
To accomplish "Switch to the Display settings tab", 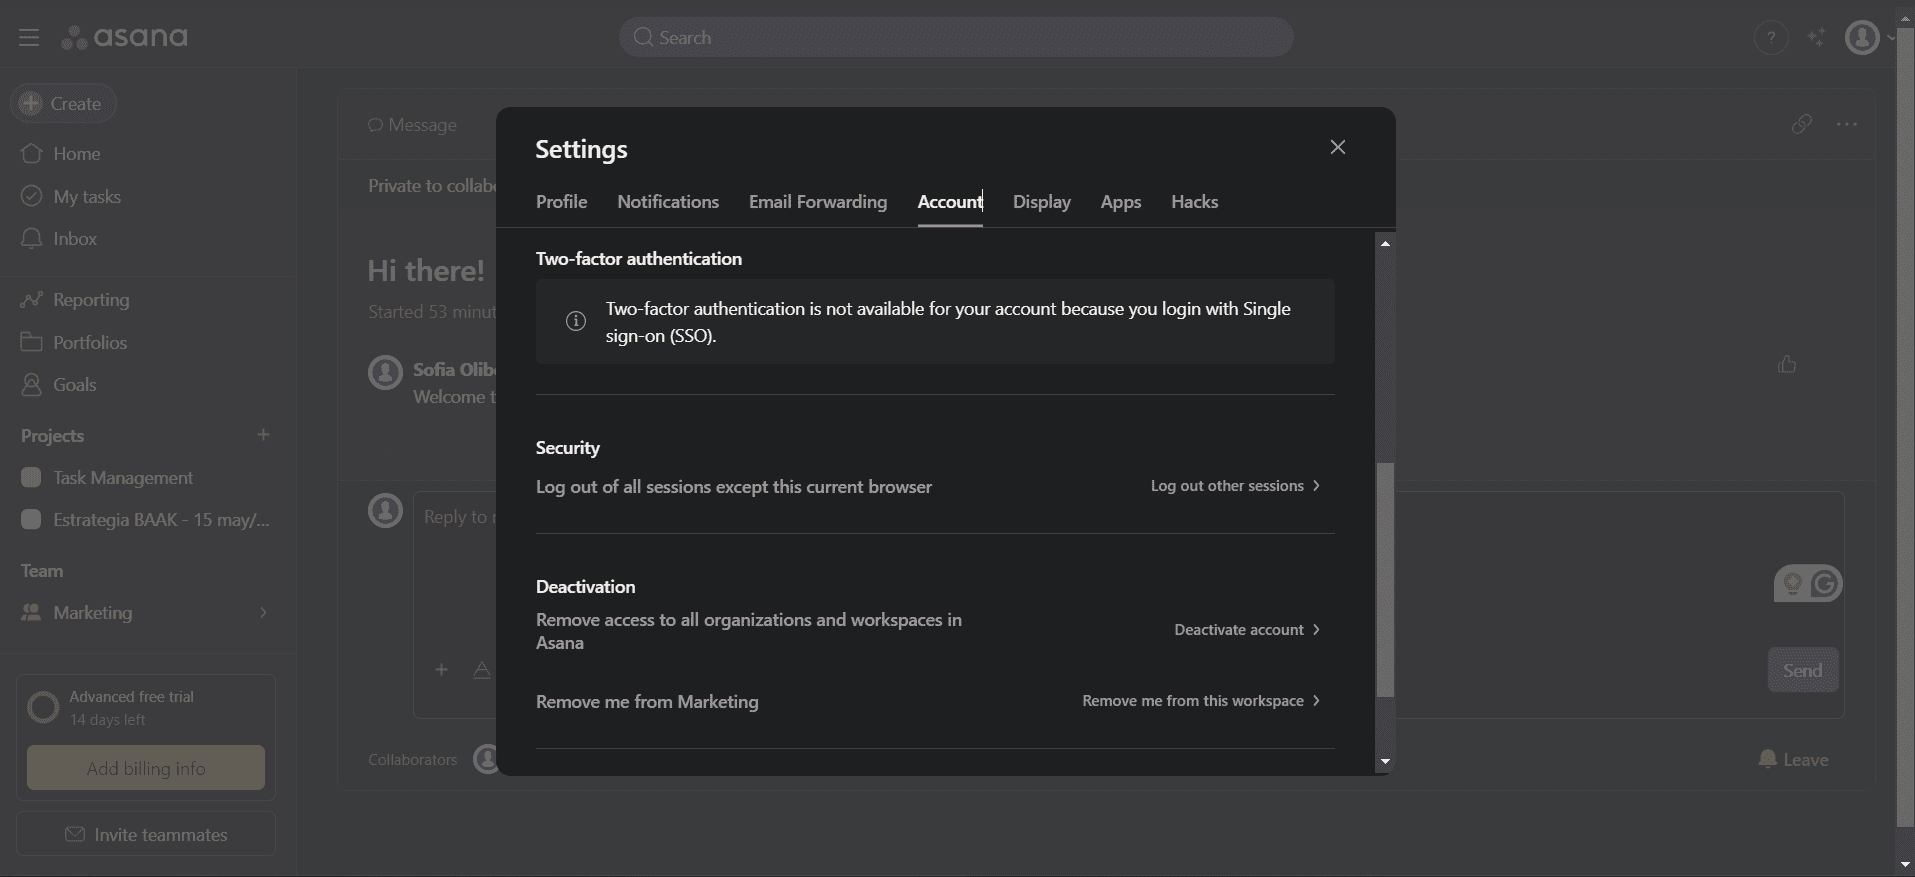I will coord(1041,202).
